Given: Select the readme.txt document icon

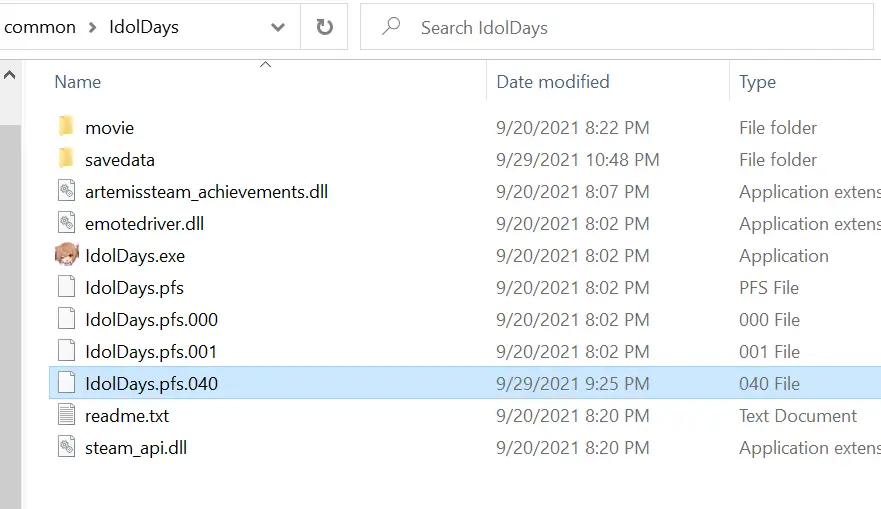Looking at the screenshot, I should click(66, 415).
